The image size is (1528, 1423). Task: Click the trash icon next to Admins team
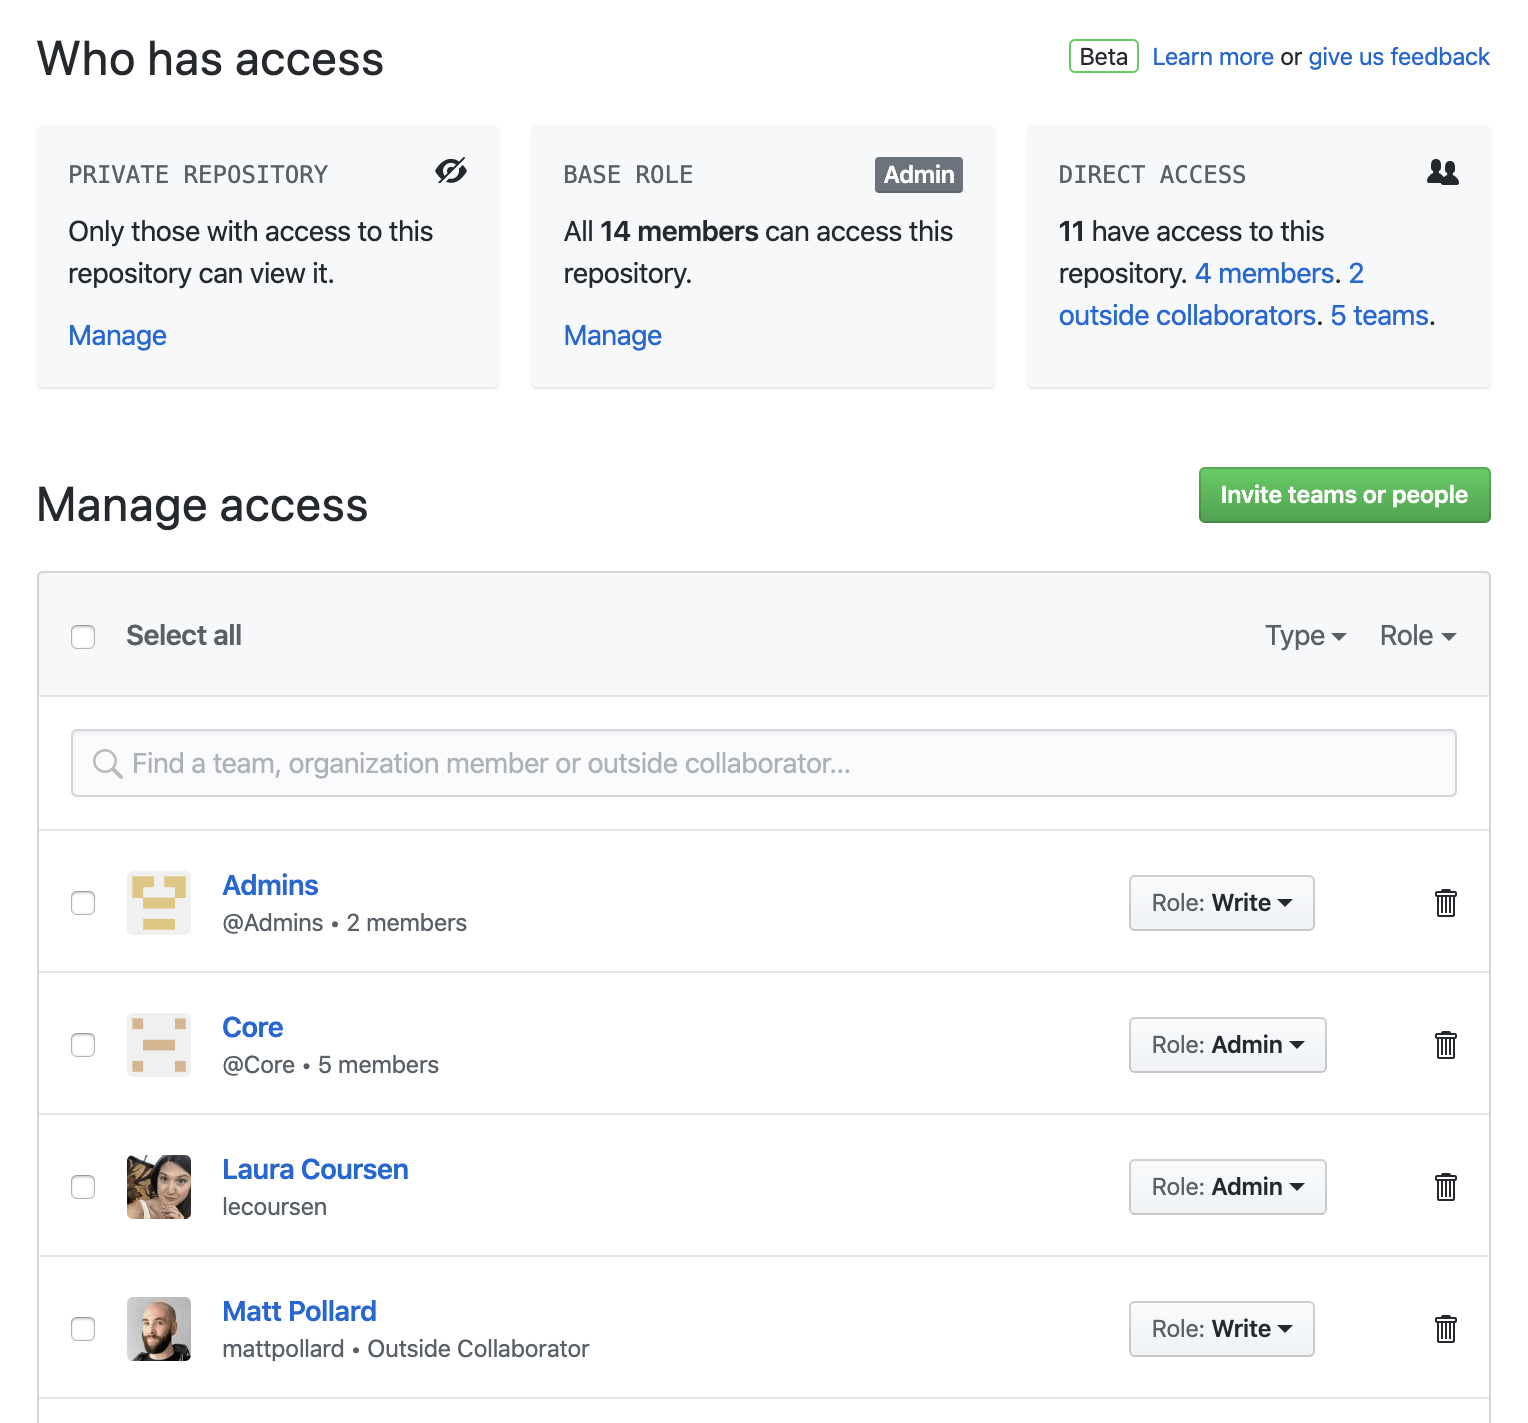(1445, 902)
